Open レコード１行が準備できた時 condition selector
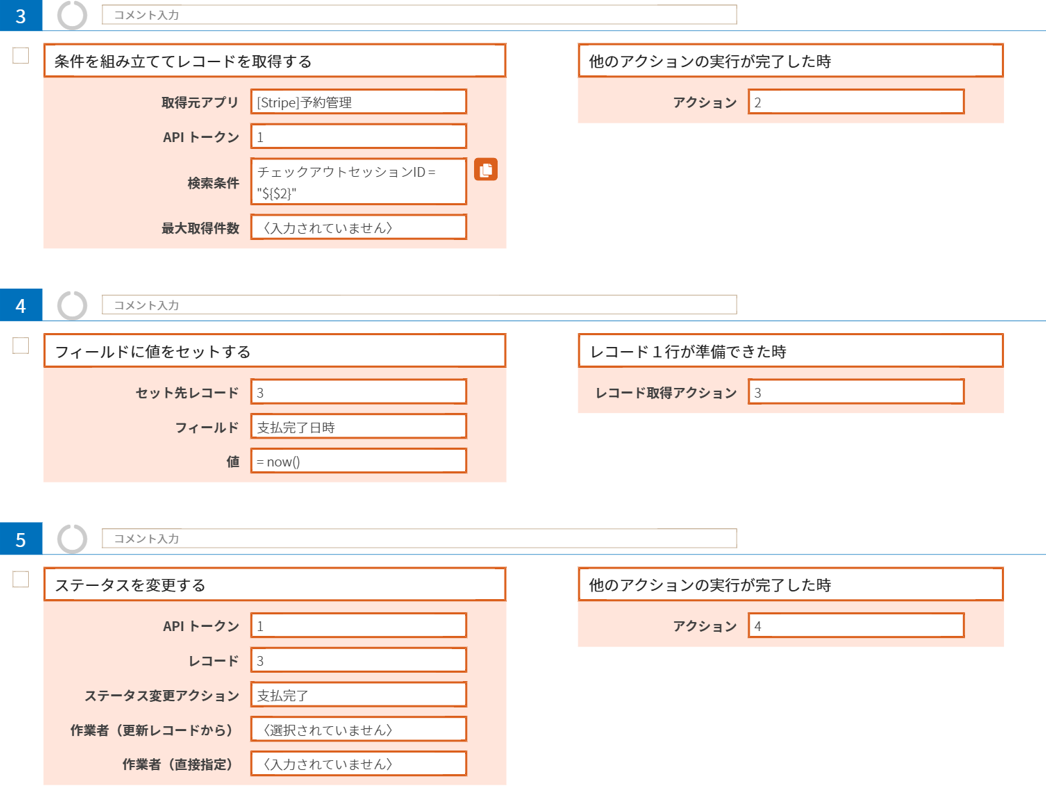The height and width of the screenshot is (803, 1046). click(791, 351)
